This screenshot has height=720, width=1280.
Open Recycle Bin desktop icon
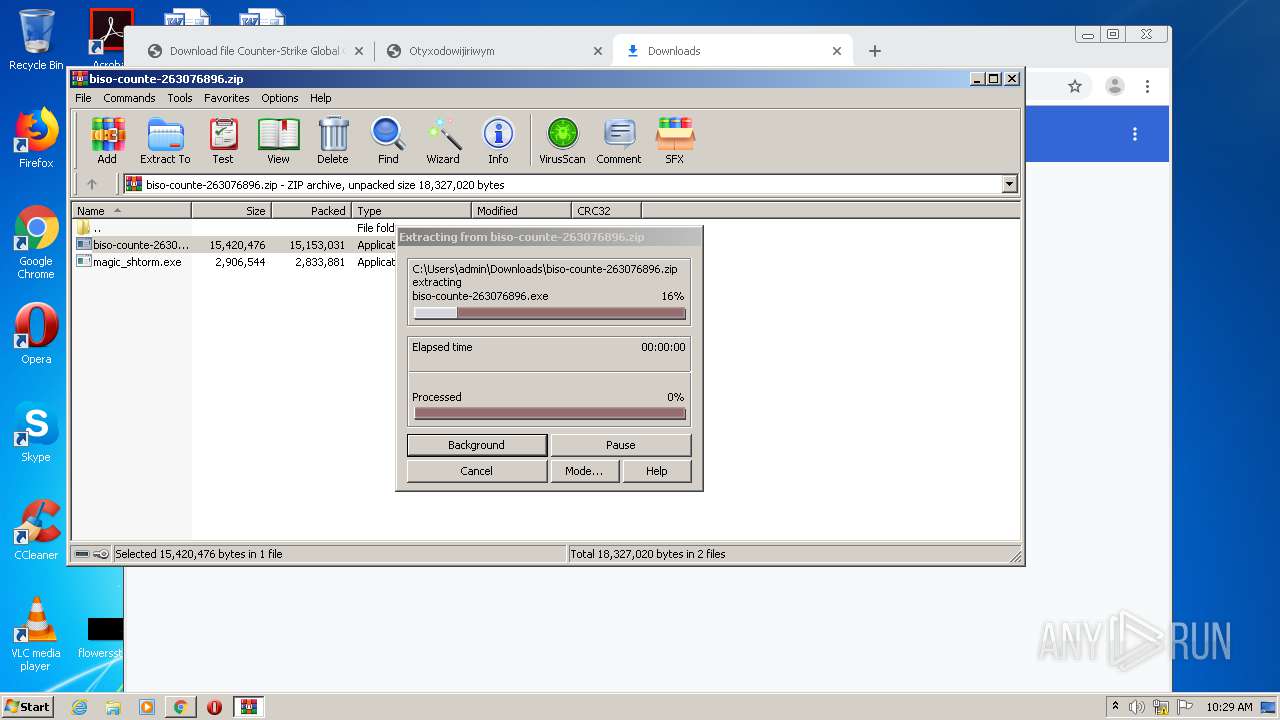pyautogui.click(x=36, y=40)
